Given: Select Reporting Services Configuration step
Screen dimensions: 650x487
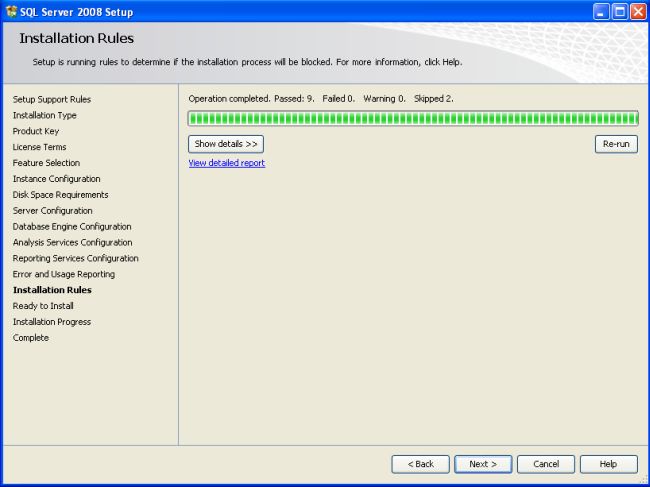Looking at the screenshot, I should [75, 258].
